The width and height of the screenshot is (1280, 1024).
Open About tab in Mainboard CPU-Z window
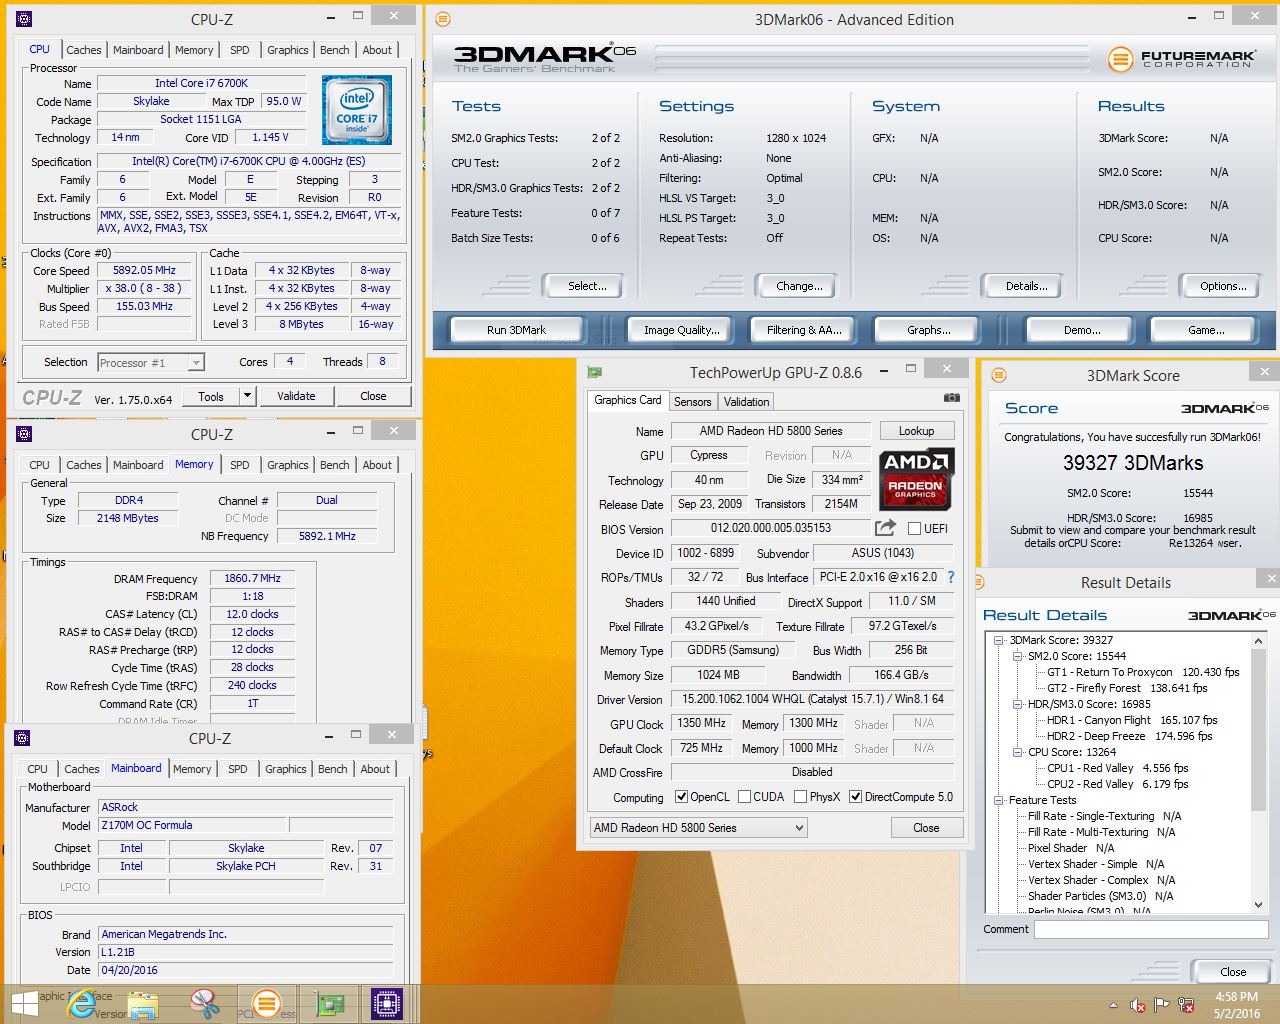tap(375, 769)
